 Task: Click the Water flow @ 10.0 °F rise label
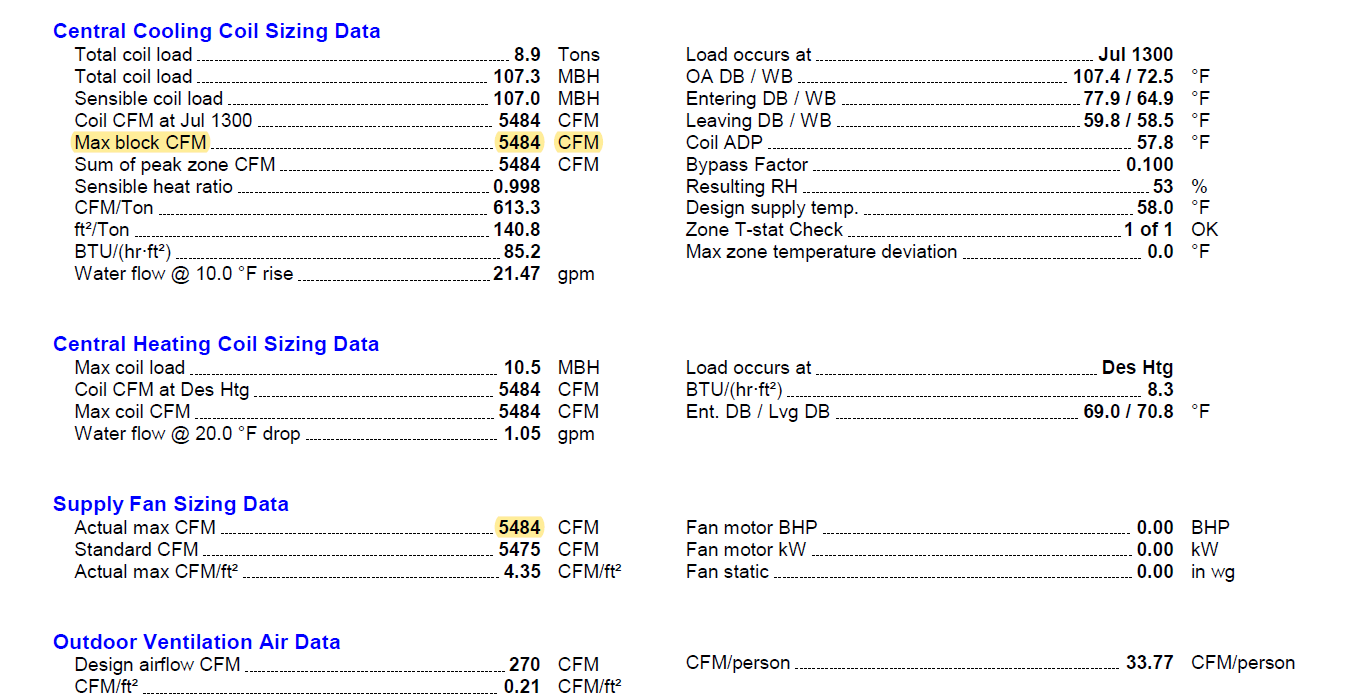click(184, 274)
